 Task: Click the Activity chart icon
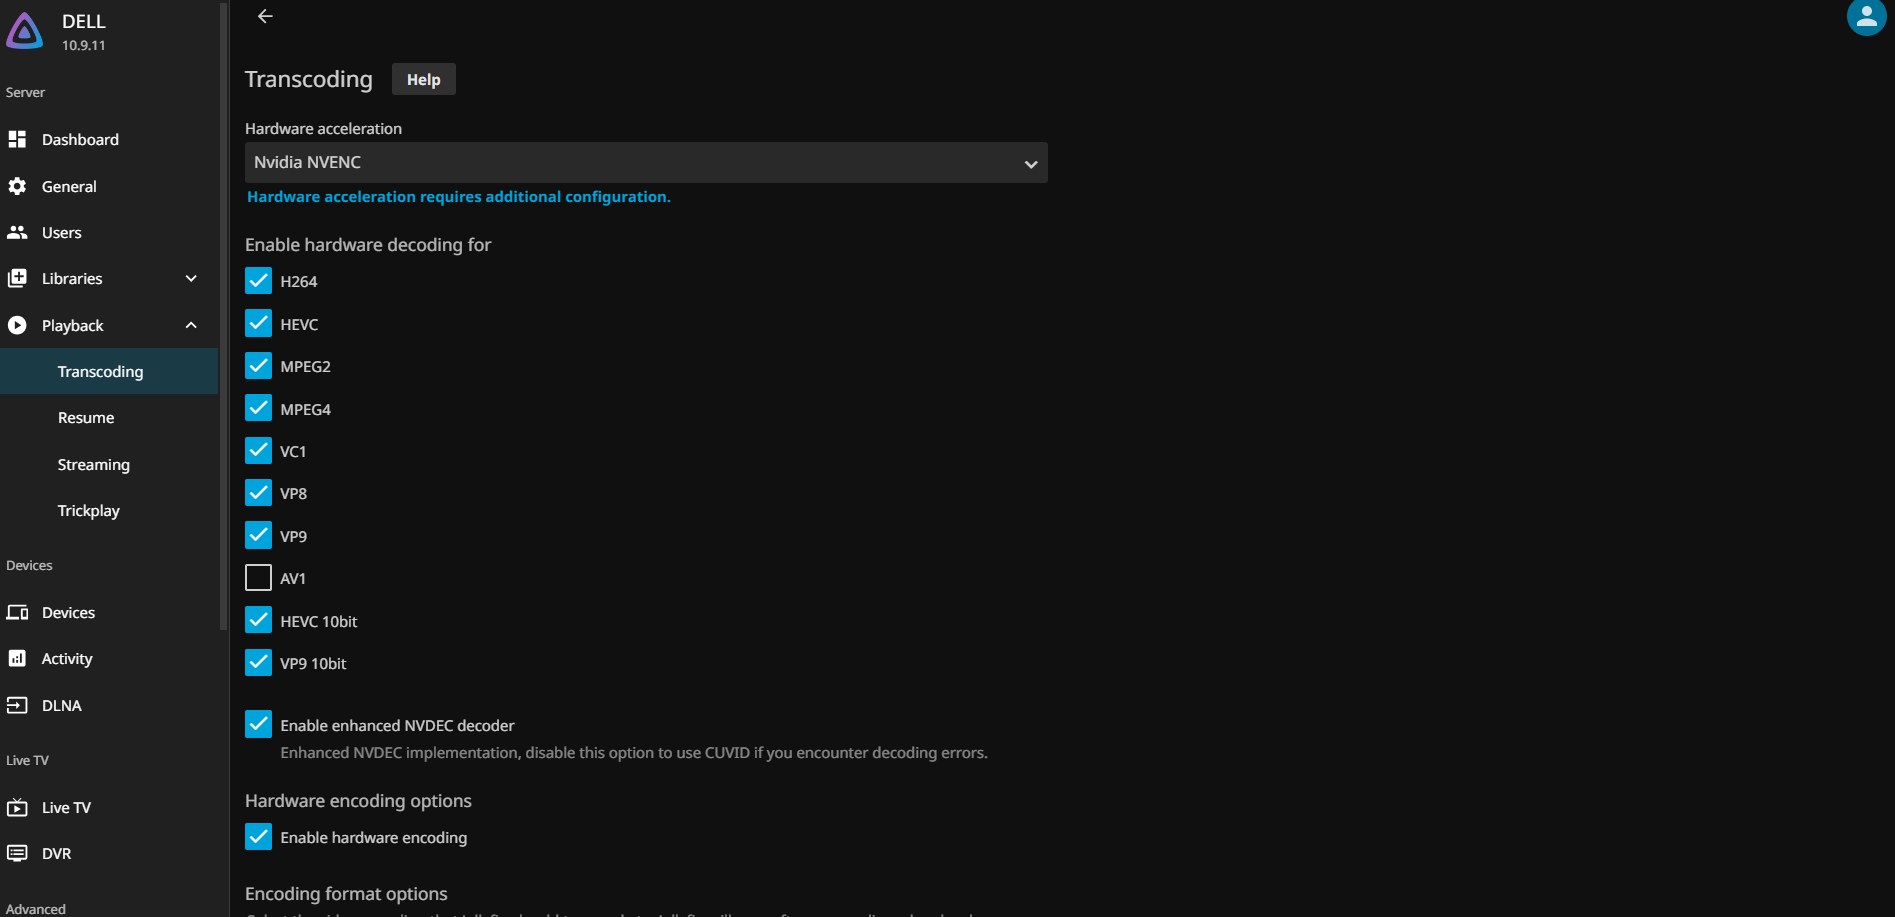tap(17, 659)
